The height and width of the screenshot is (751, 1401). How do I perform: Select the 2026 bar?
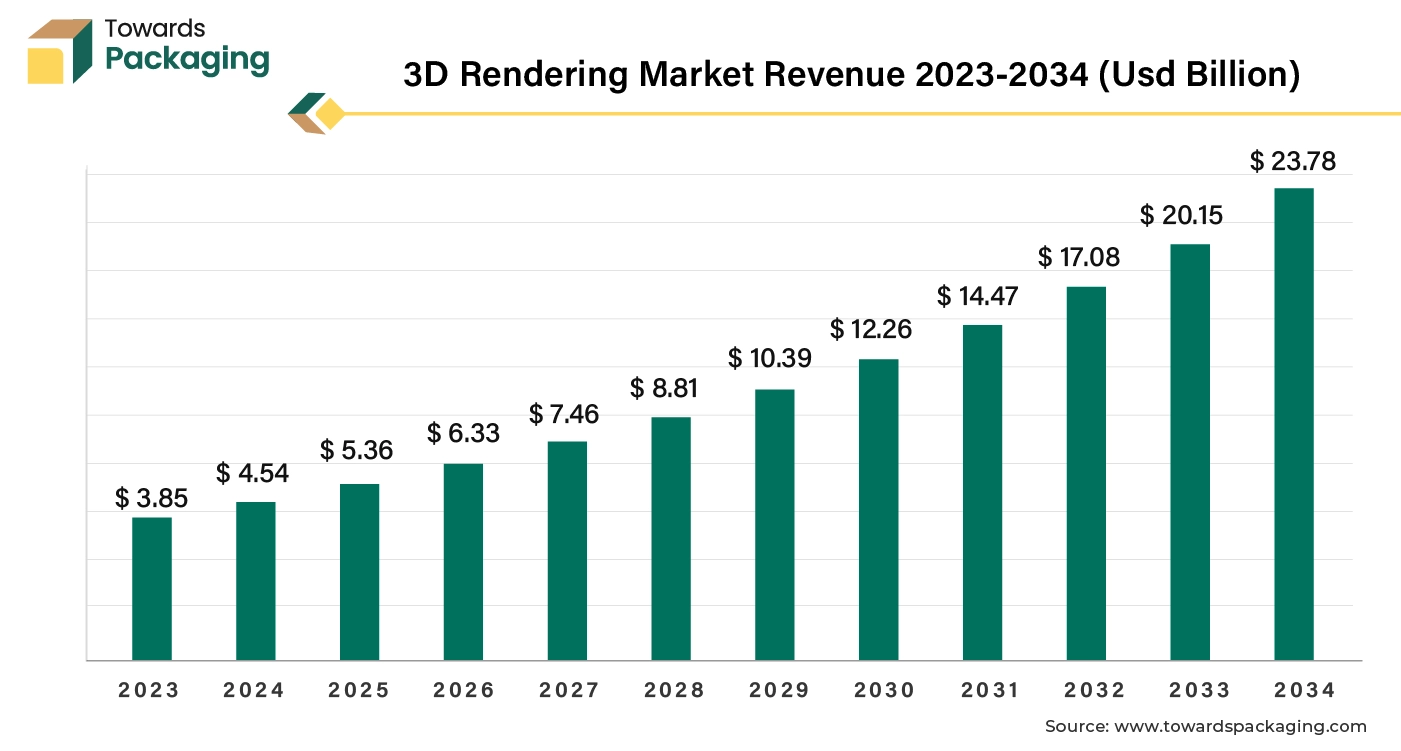[464, 562]
